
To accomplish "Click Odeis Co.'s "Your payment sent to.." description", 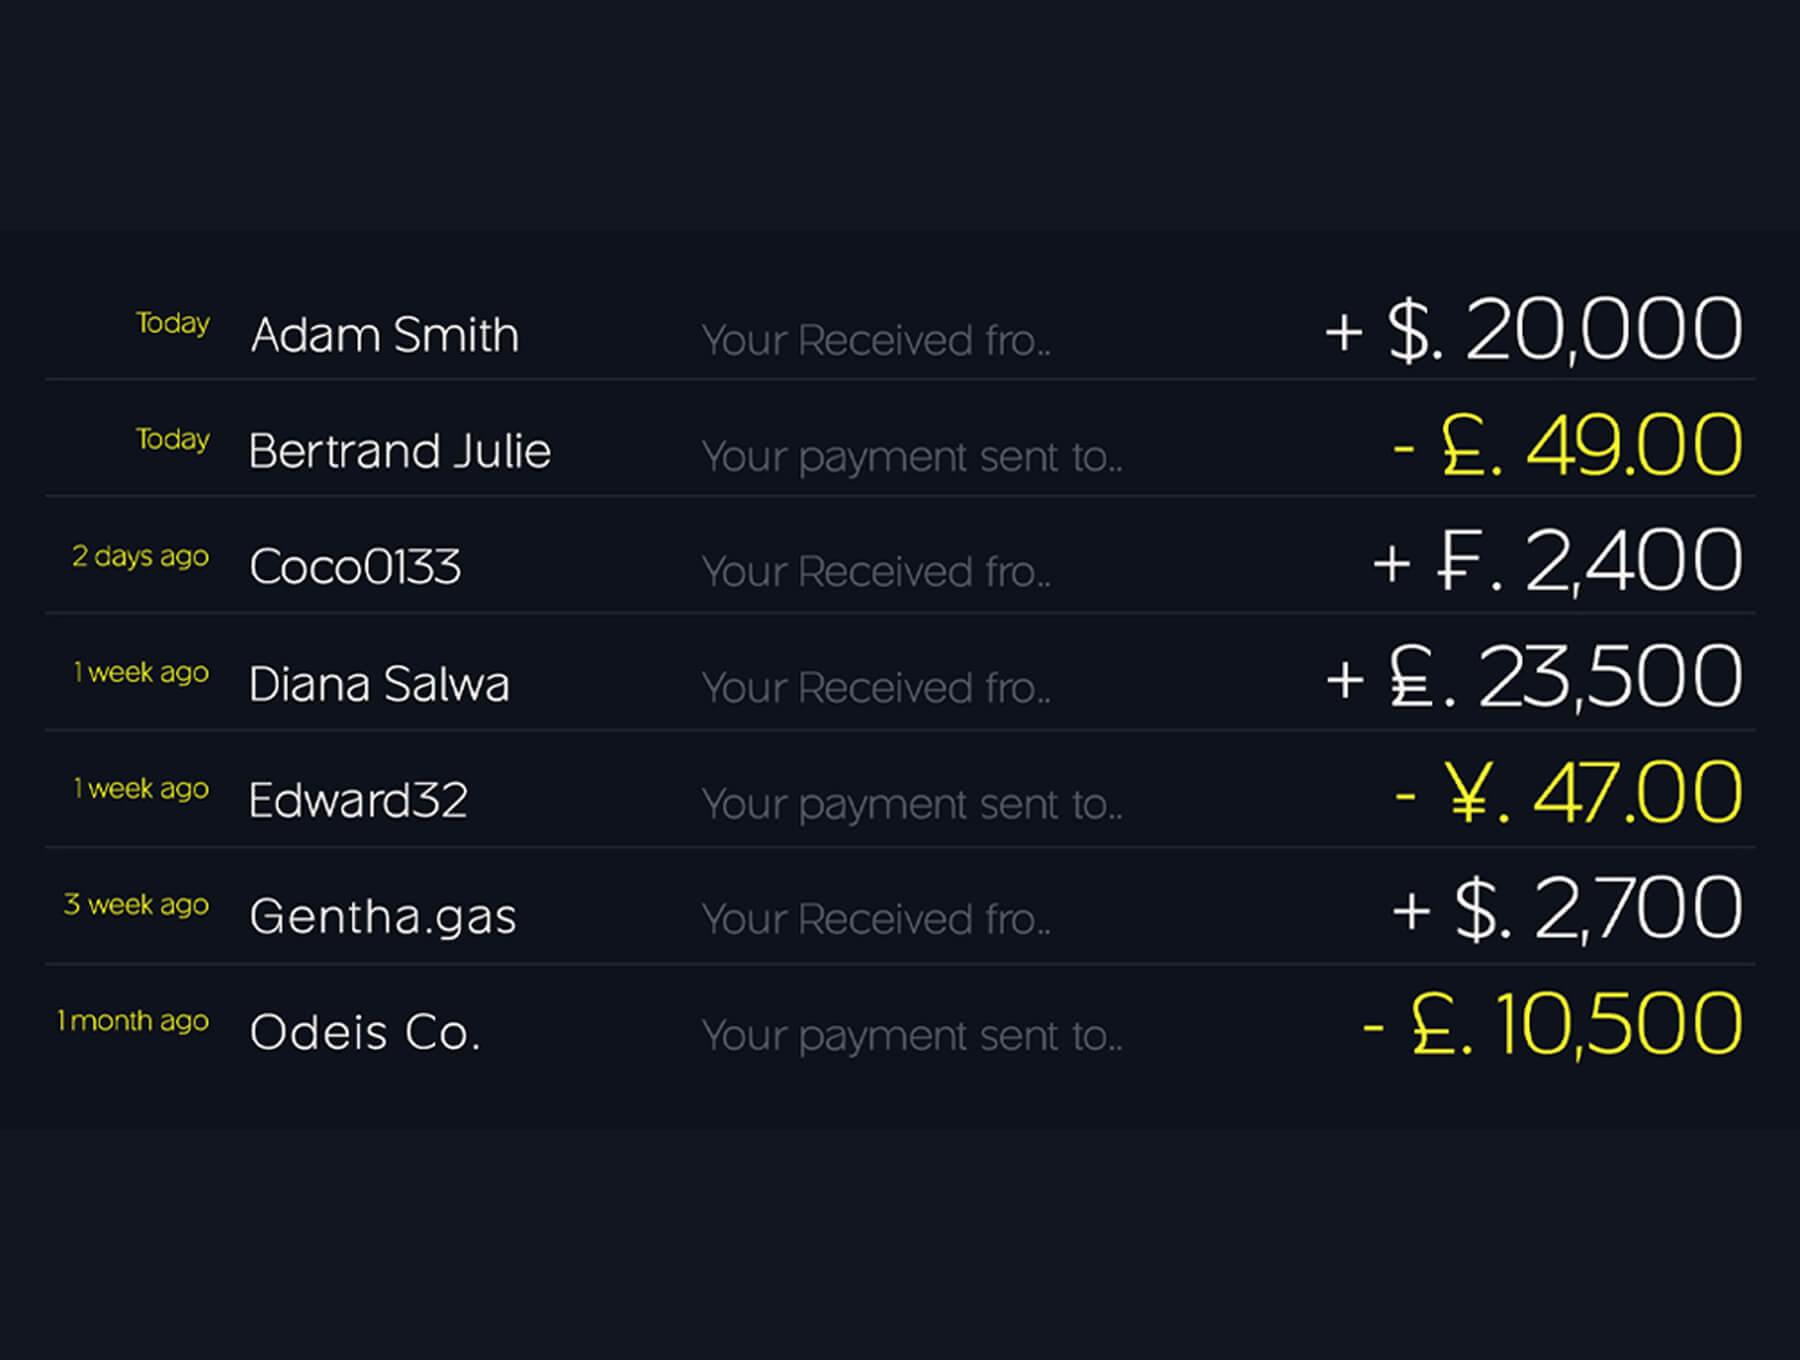I will pos(912,1036).
